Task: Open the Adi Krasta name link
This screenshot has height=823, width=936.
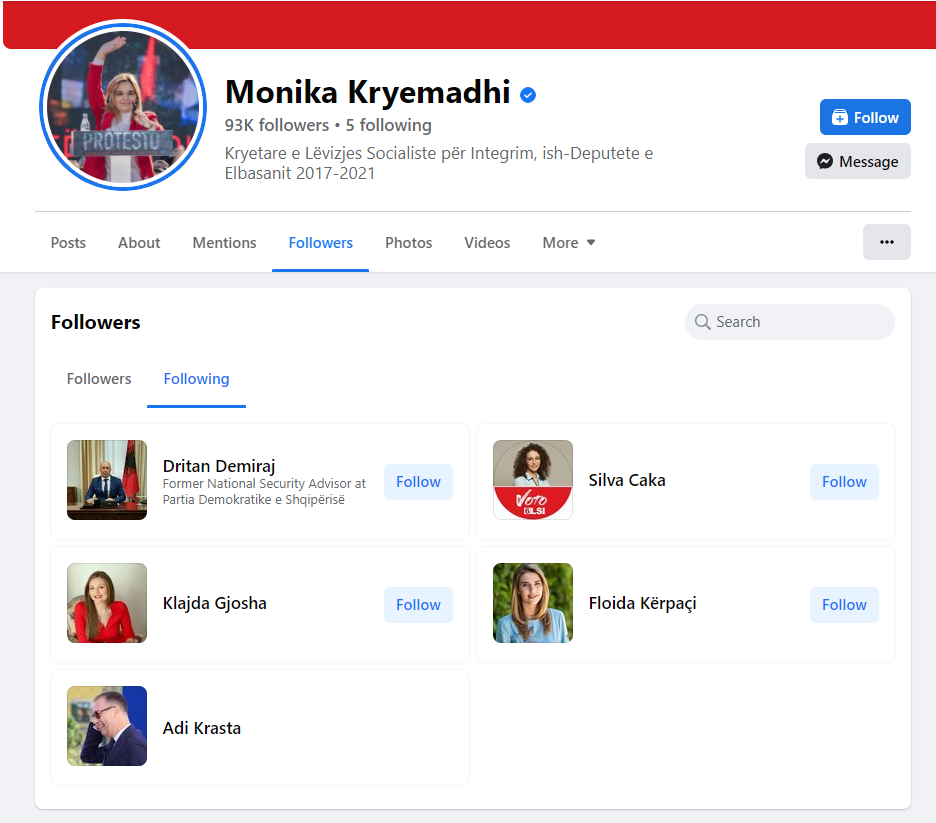Action: click(202, 728)
